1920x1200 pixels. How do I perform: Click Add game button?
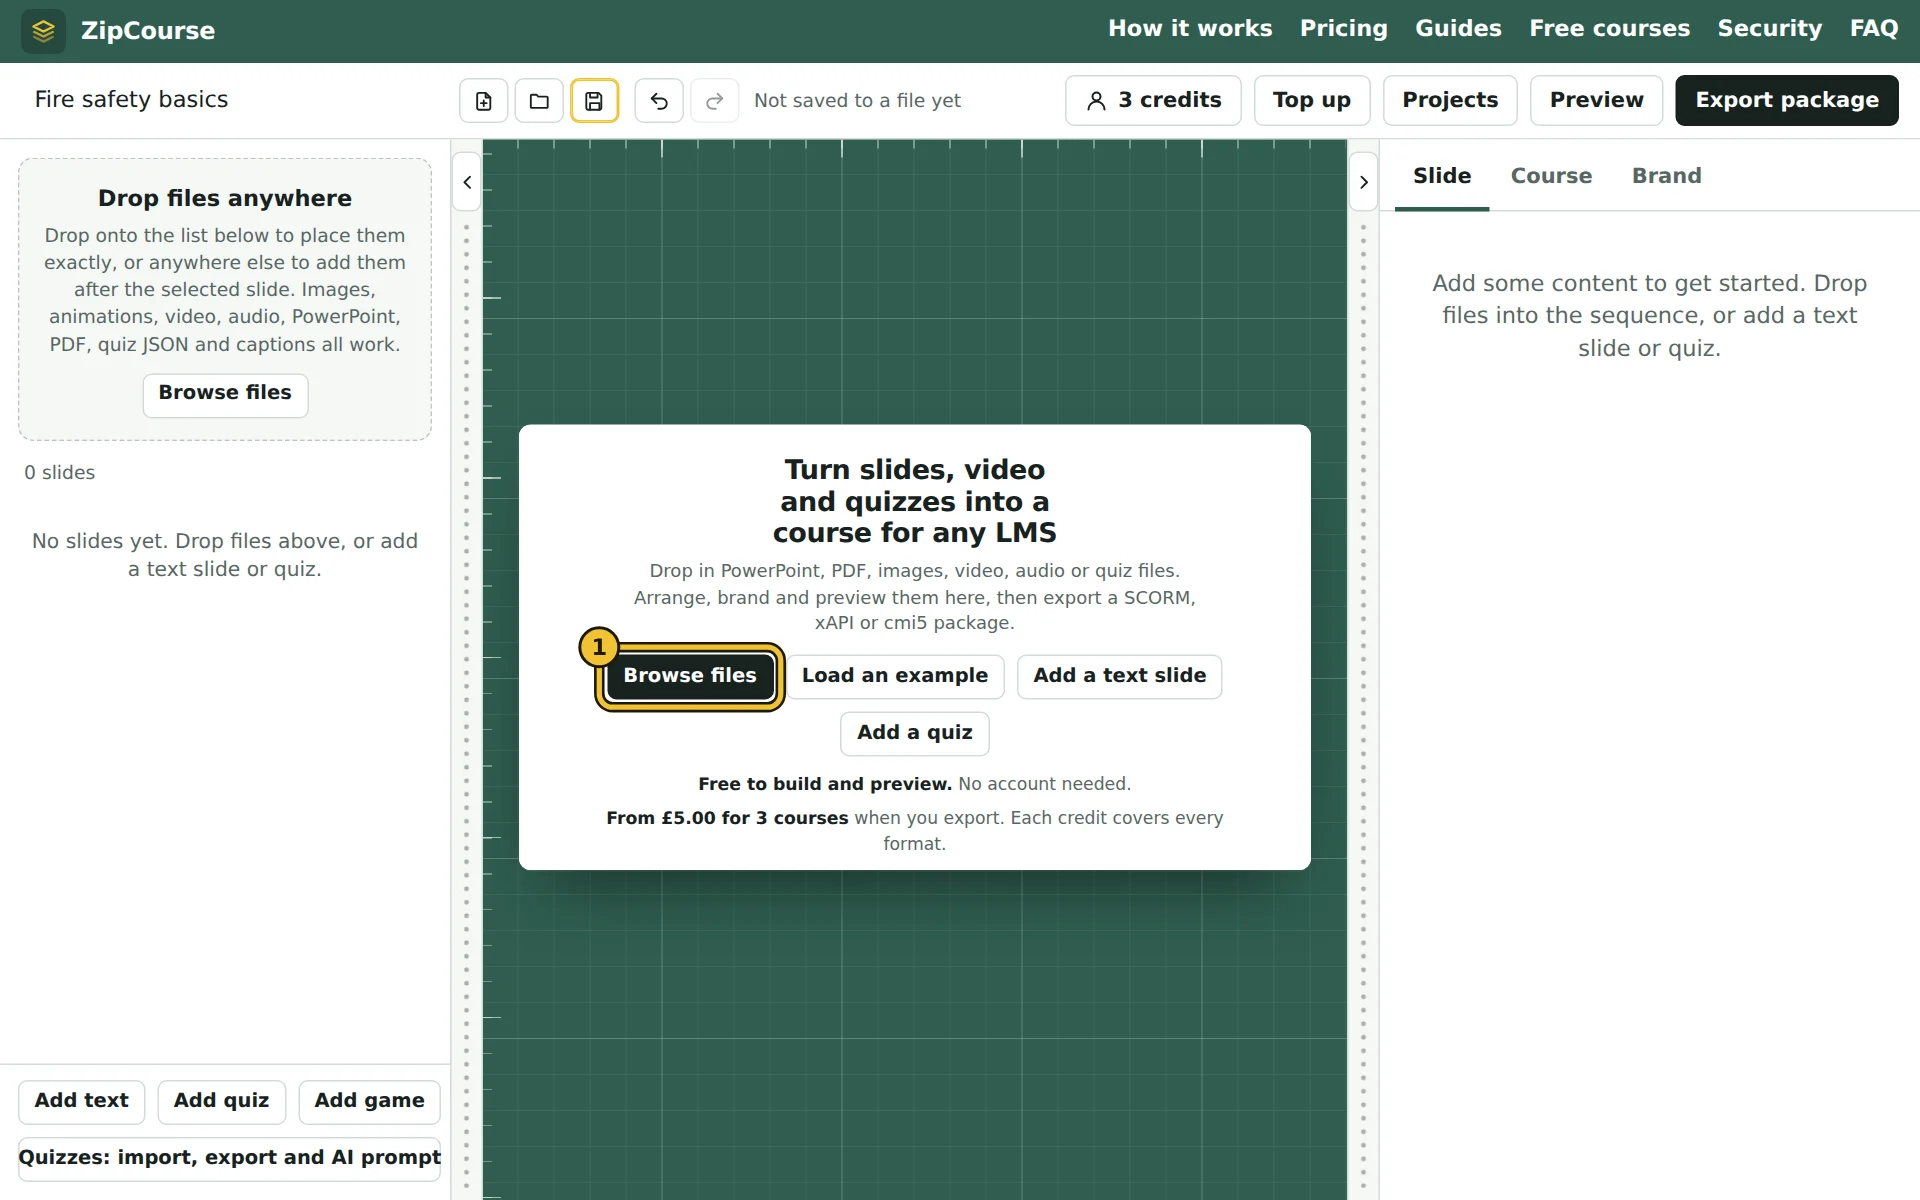point(370,1102)
